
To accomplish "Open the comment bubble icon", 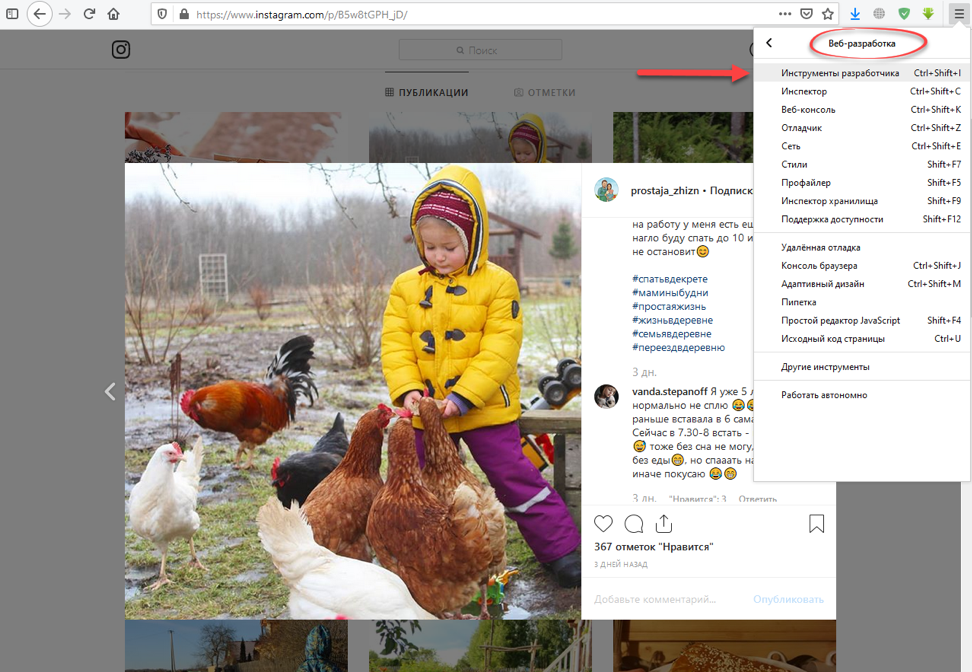I will 634,524.
